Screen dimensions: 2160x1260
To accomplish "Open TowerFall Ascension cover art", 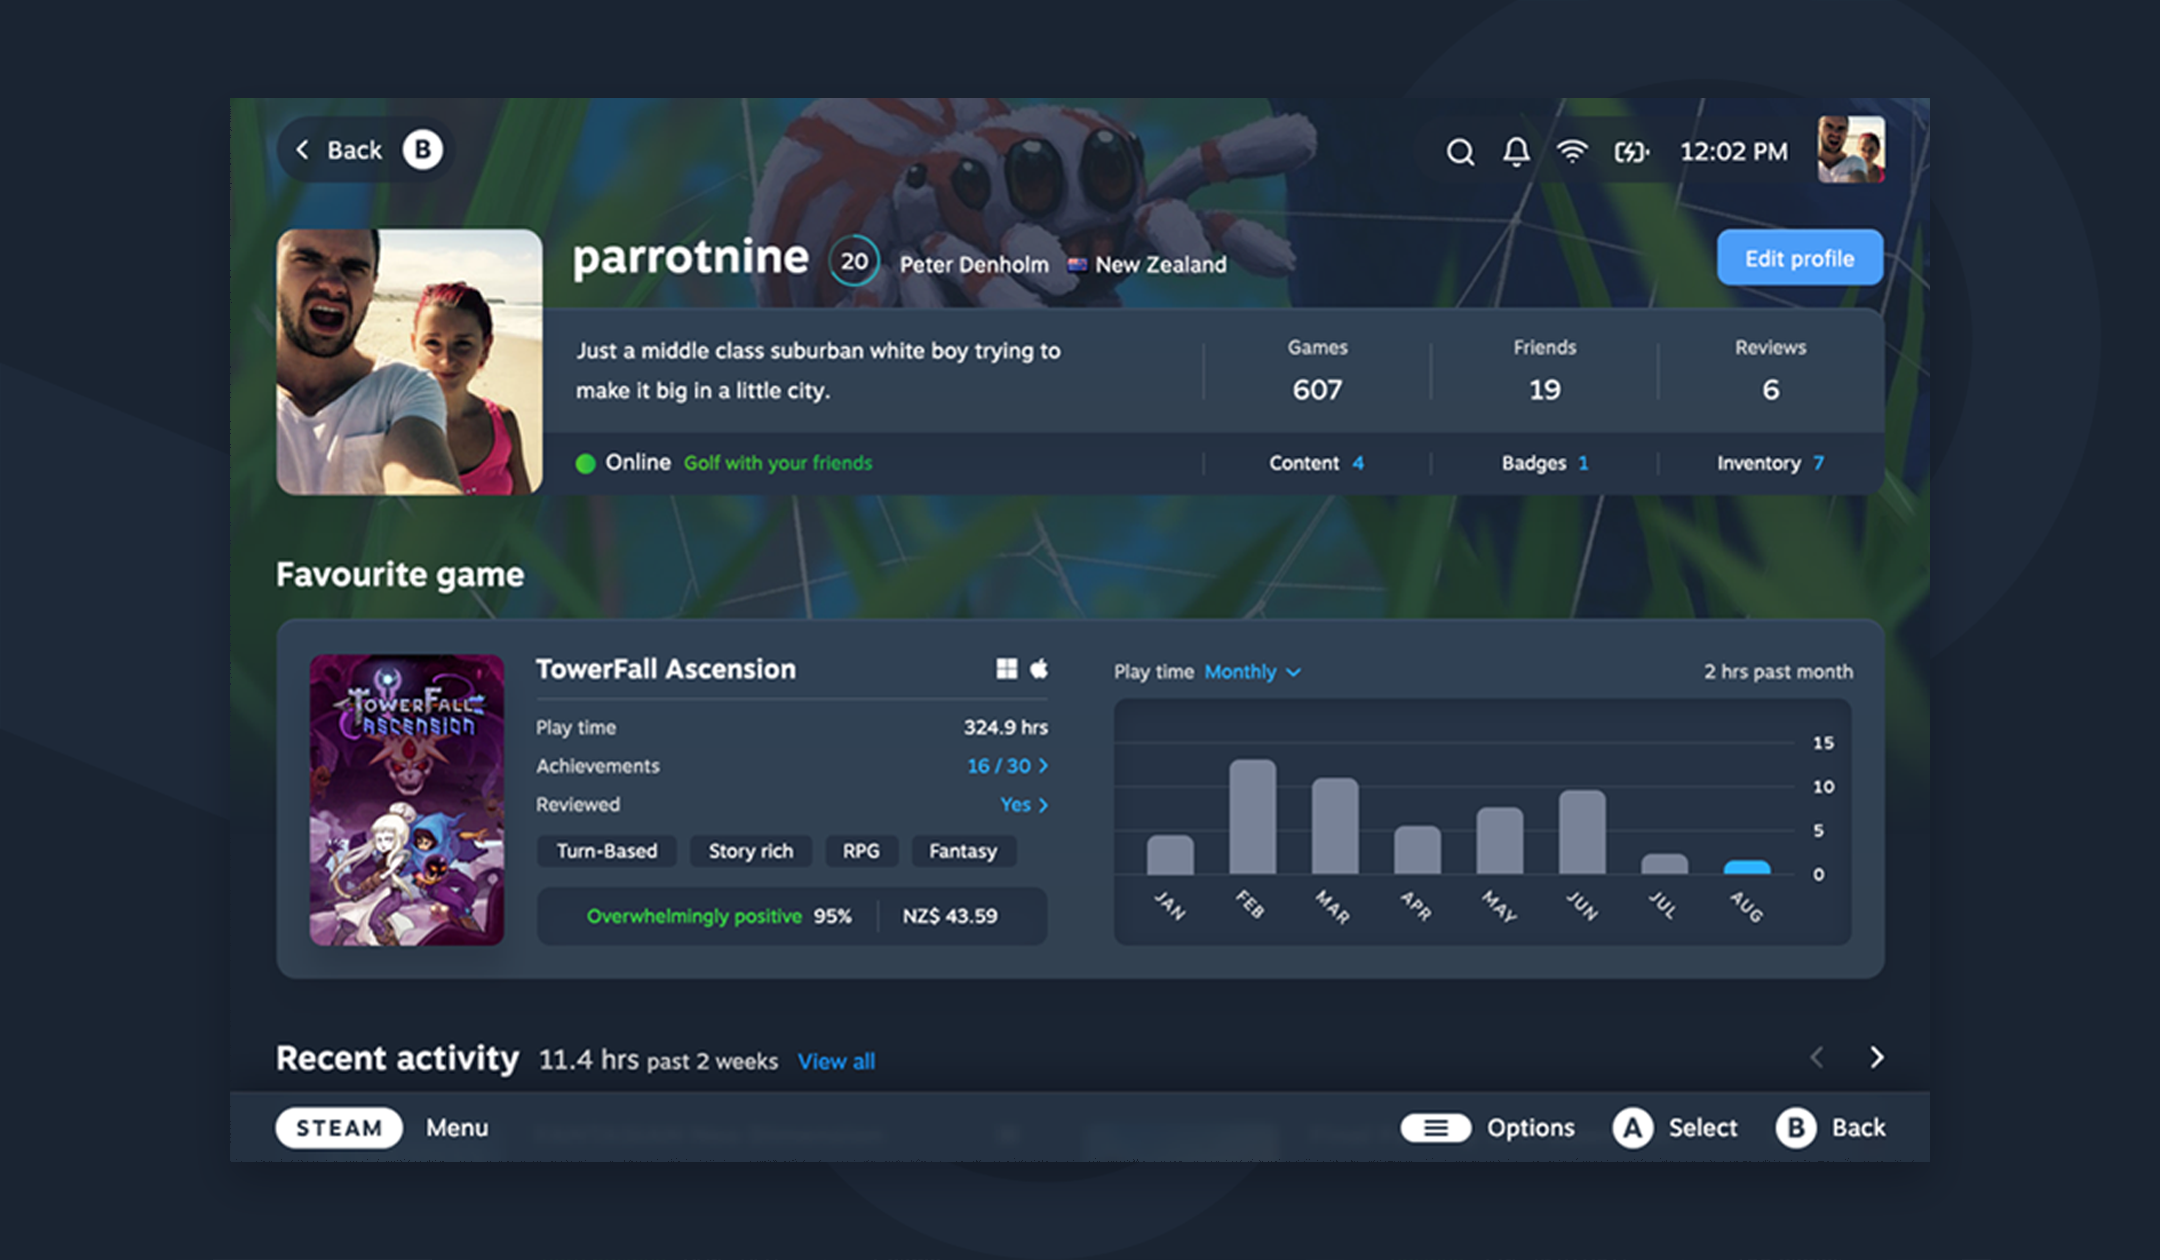I will tap(407, 800).
